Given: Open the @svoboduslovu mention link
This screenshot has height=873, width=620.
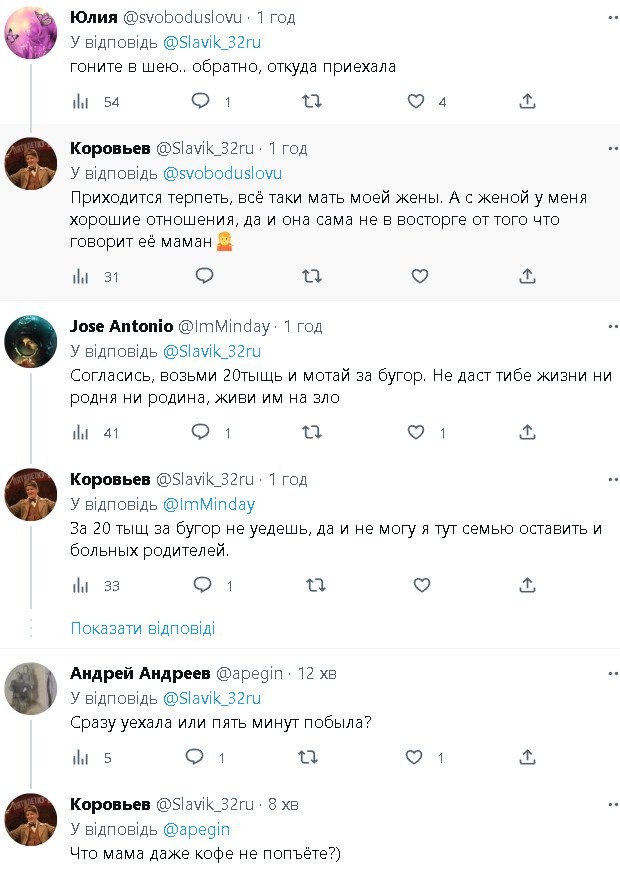Looking at the screenshot, I should (x=222, y=173).
